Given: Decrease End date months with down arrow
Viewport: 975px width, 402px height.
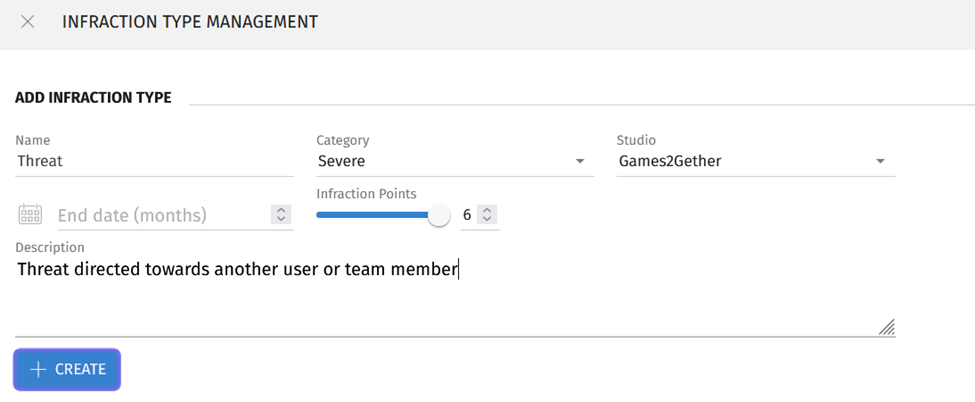Looking at the screenshot, I should click(281, 219).
